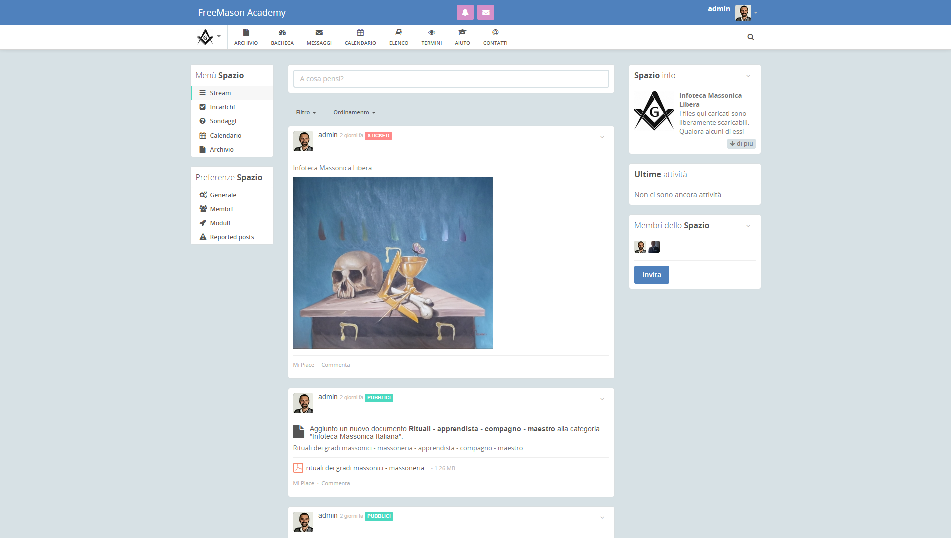Open Messaggi in the top navigation

click(318, 37)
